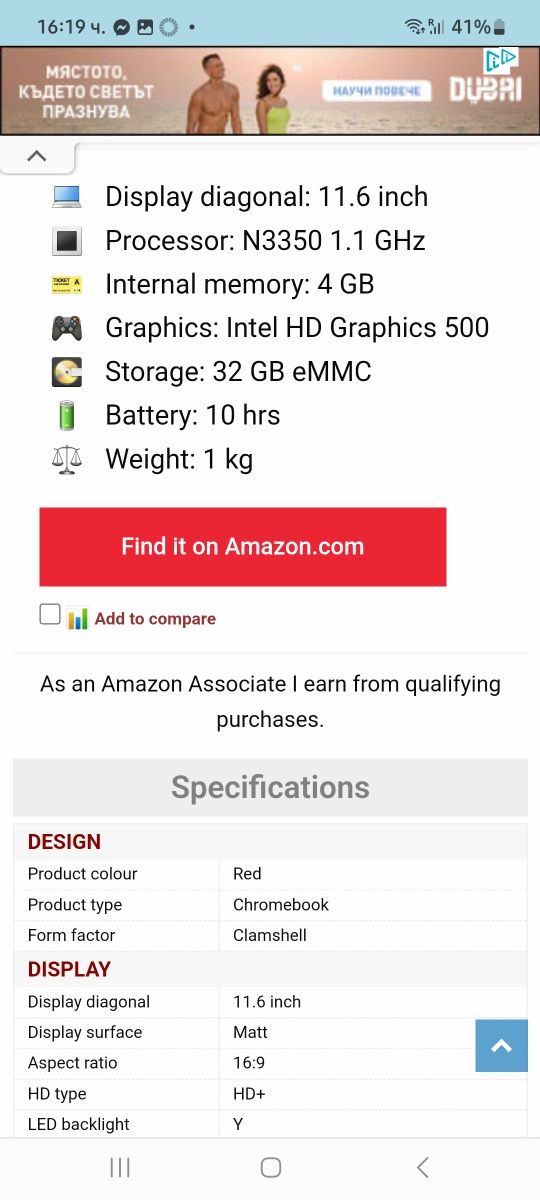Click the bar chart compare icon
Screen dimensions: 540x1200
pyautogui.click(x=78, y=619)
